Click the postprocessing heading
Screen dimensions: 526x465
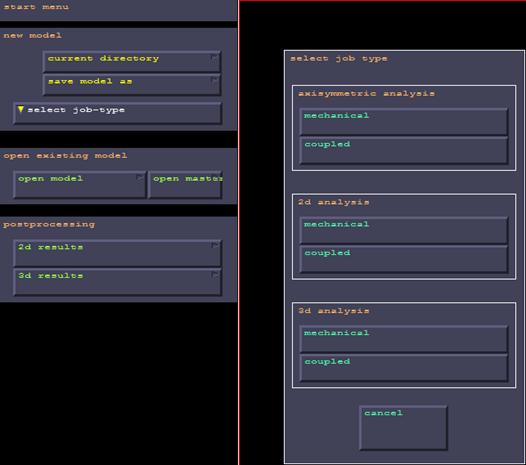pyautogui.click(x=49, y=224)
